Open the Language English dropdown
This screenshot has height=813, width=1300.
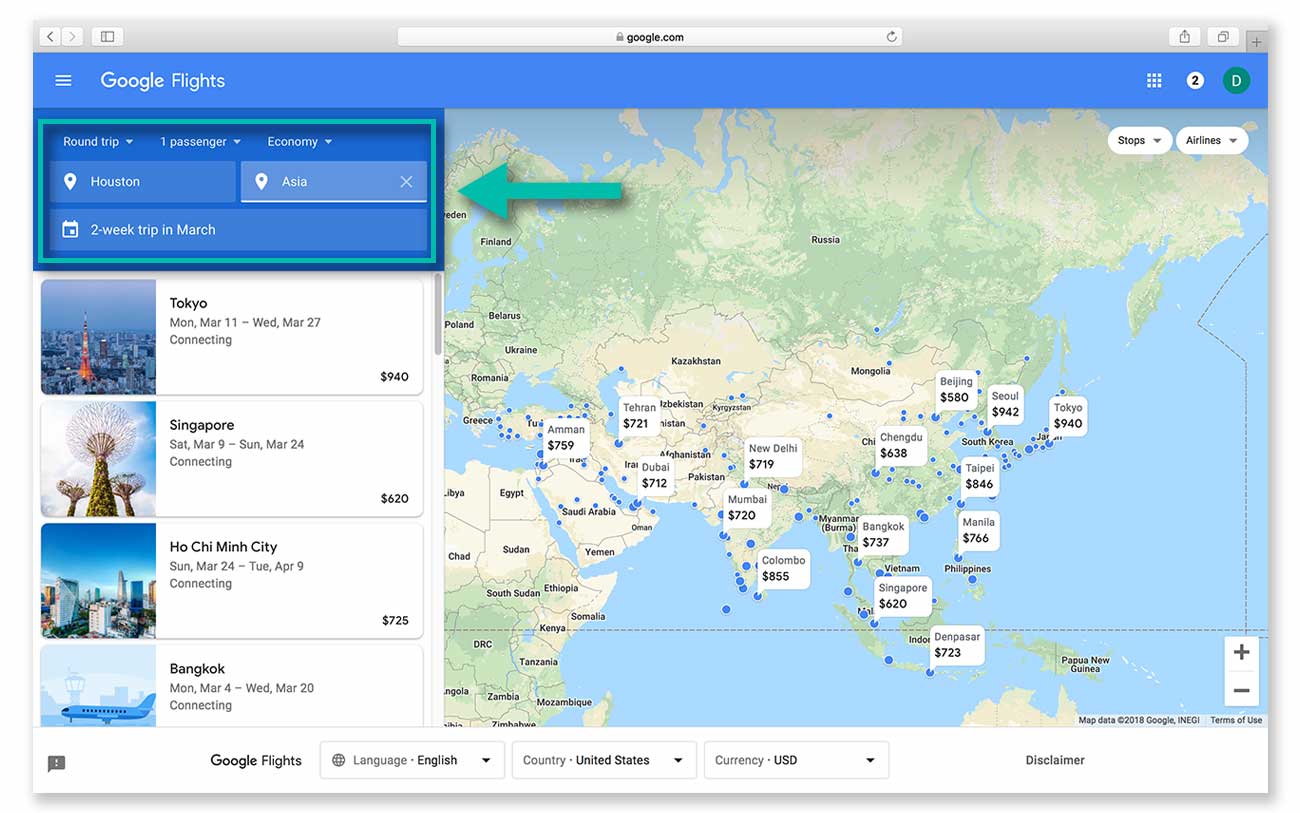click(x=411, y=760)
